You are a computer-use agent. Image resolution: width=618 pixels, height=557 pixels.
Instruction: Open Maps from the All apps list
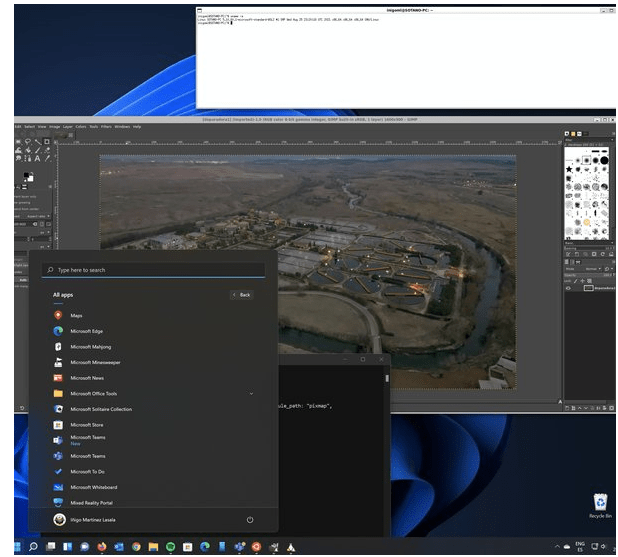point(76,315)
